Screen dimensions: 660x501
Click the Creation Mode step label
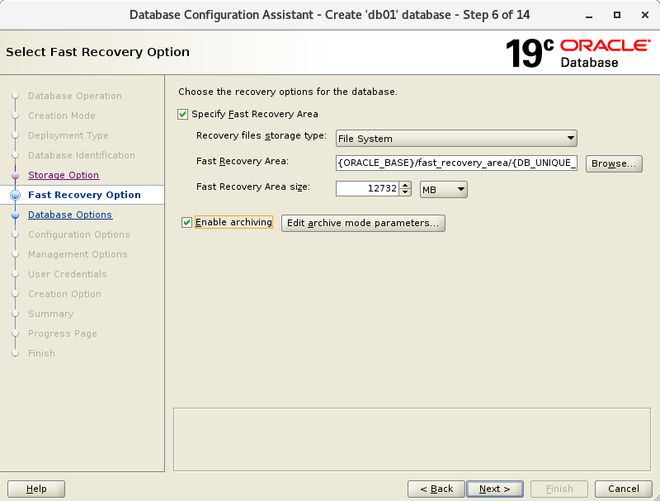click(61, 116)
